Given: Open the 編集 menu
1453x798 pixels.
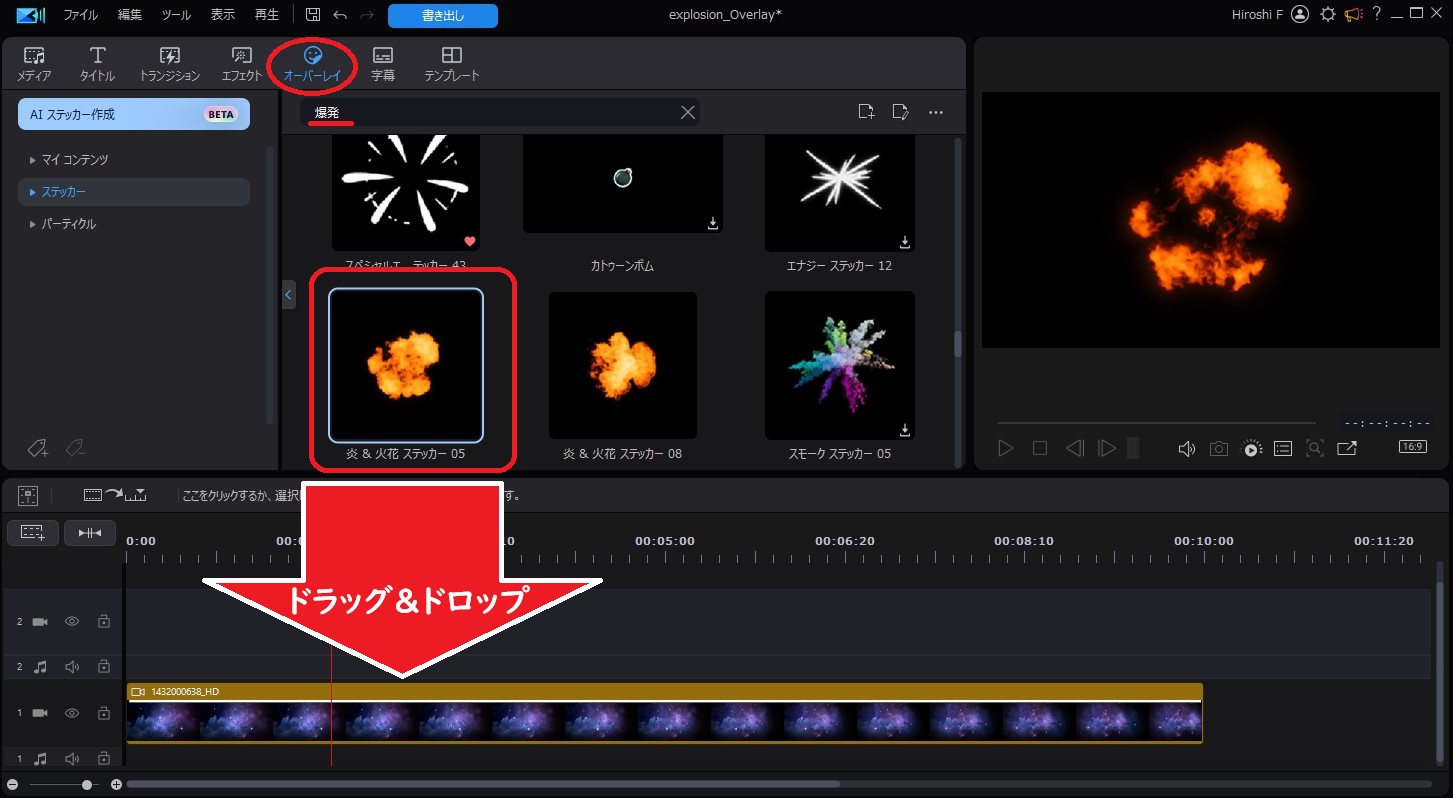Looking at the screenshot, I should tap(130, 15).
